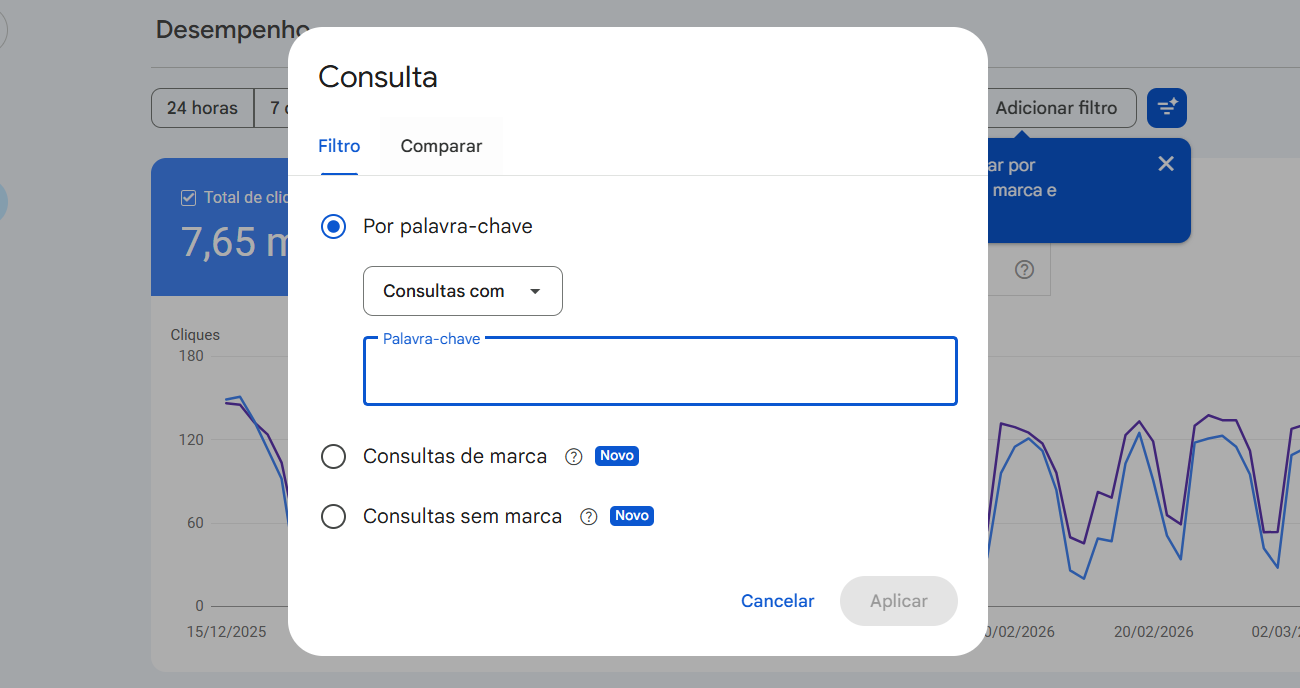Select the Consultas de marca option

333,456
